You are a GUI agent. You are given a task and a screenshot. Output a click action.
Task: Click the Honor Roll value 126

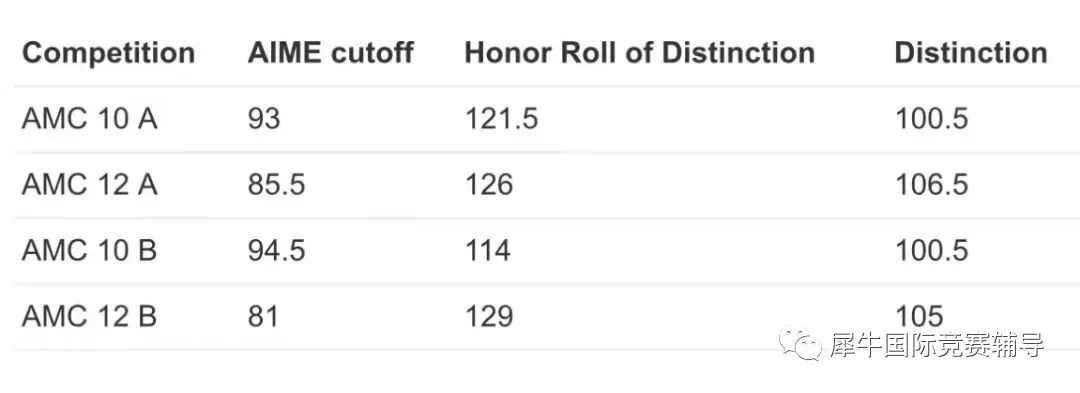point(489,184)
